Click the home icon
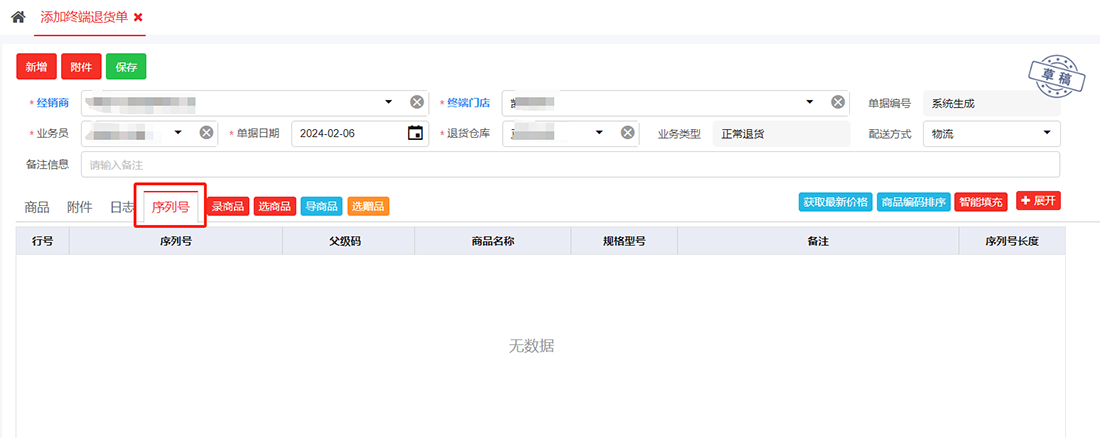The image size is (1100, 438). (18, 17)
